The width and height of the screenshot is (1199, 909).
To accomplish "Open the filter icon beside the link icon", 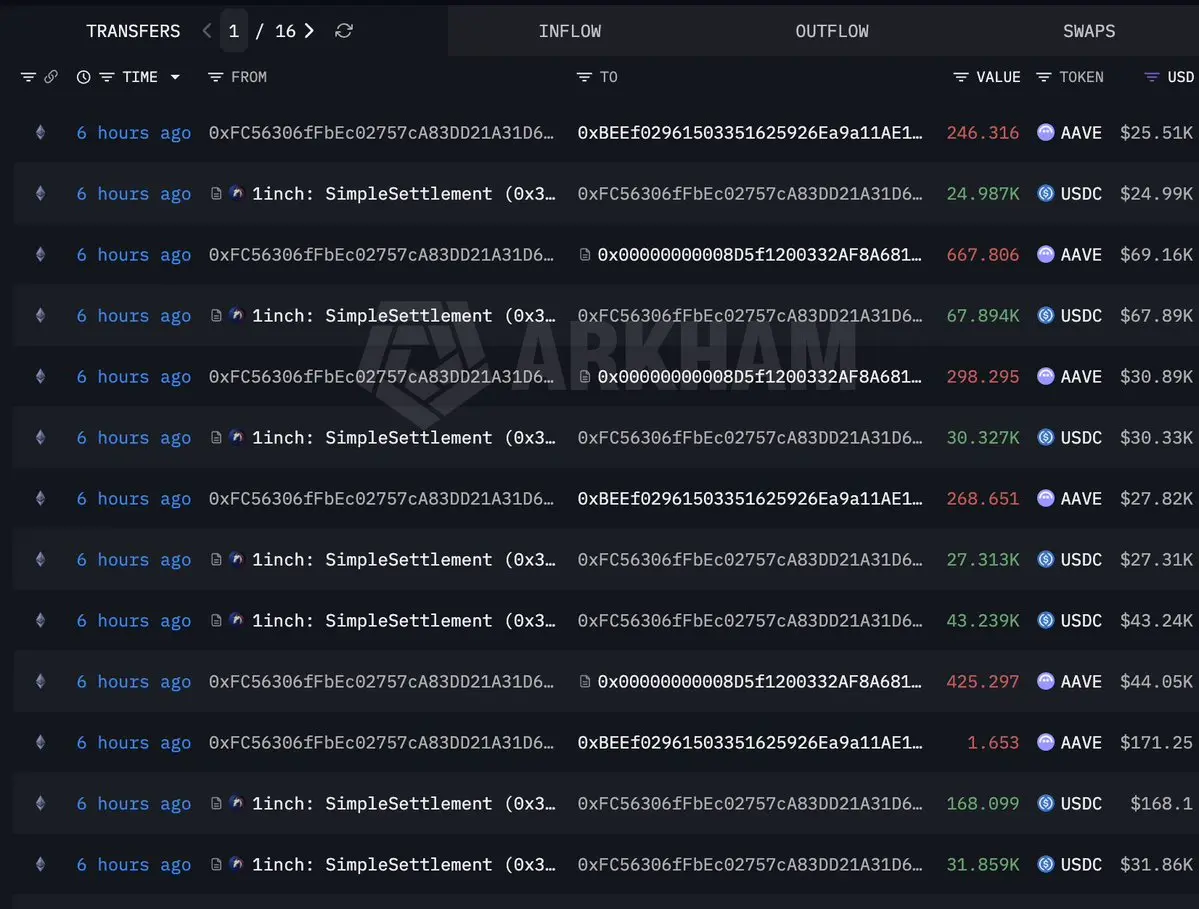I will [28, 77].
